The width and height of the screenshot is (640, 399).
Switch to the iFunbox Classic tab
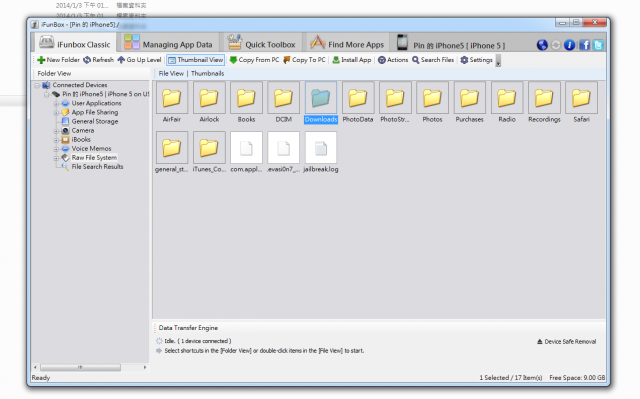pos(75,43)
